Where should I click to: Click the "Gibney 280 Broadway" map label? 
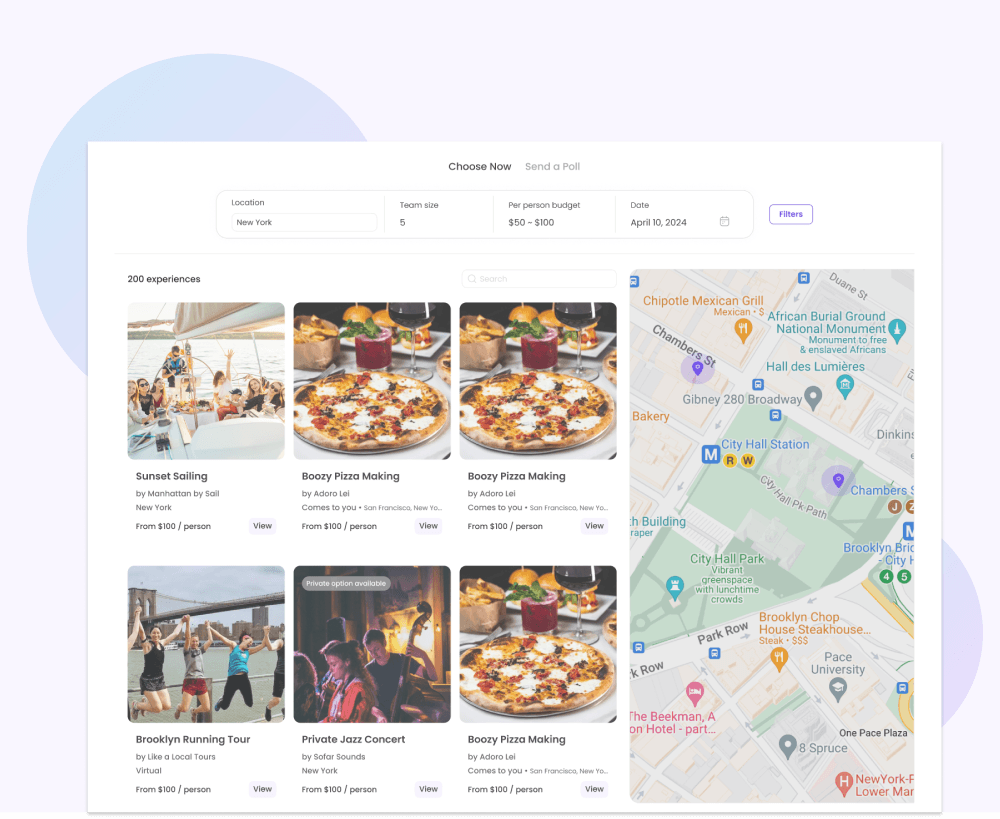742,400
